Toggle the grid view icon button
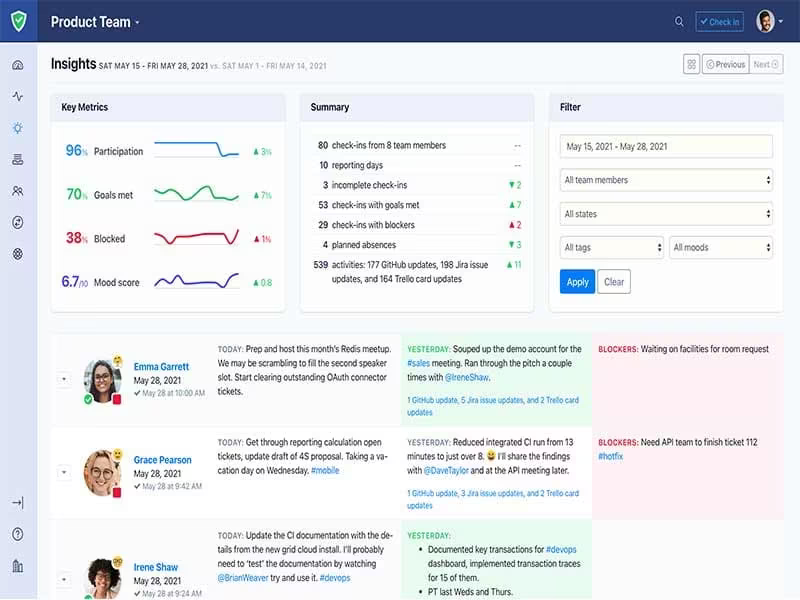This screenshot has height=600, width=800. [x=691, y=64]
